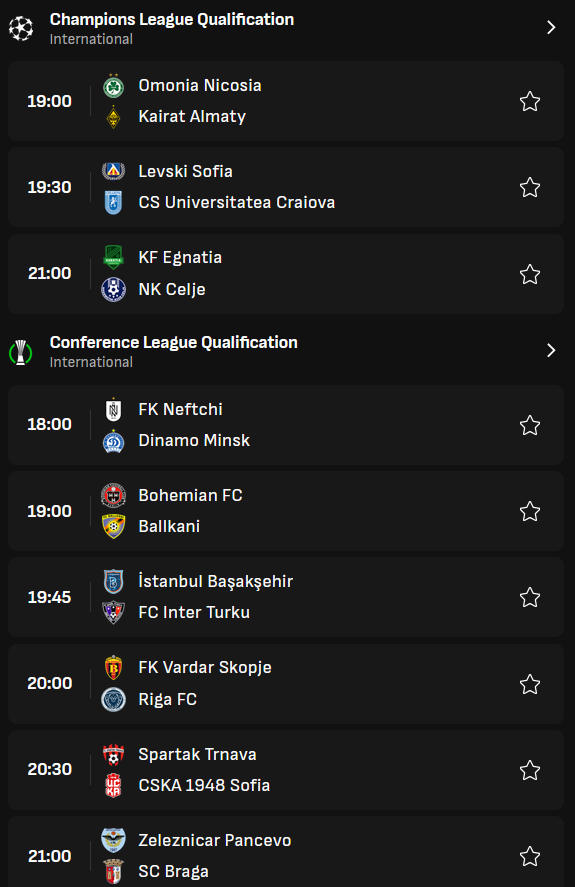
Task: Toggle favorite star for KF Egnatia match
Action: [x=530, y=274]
